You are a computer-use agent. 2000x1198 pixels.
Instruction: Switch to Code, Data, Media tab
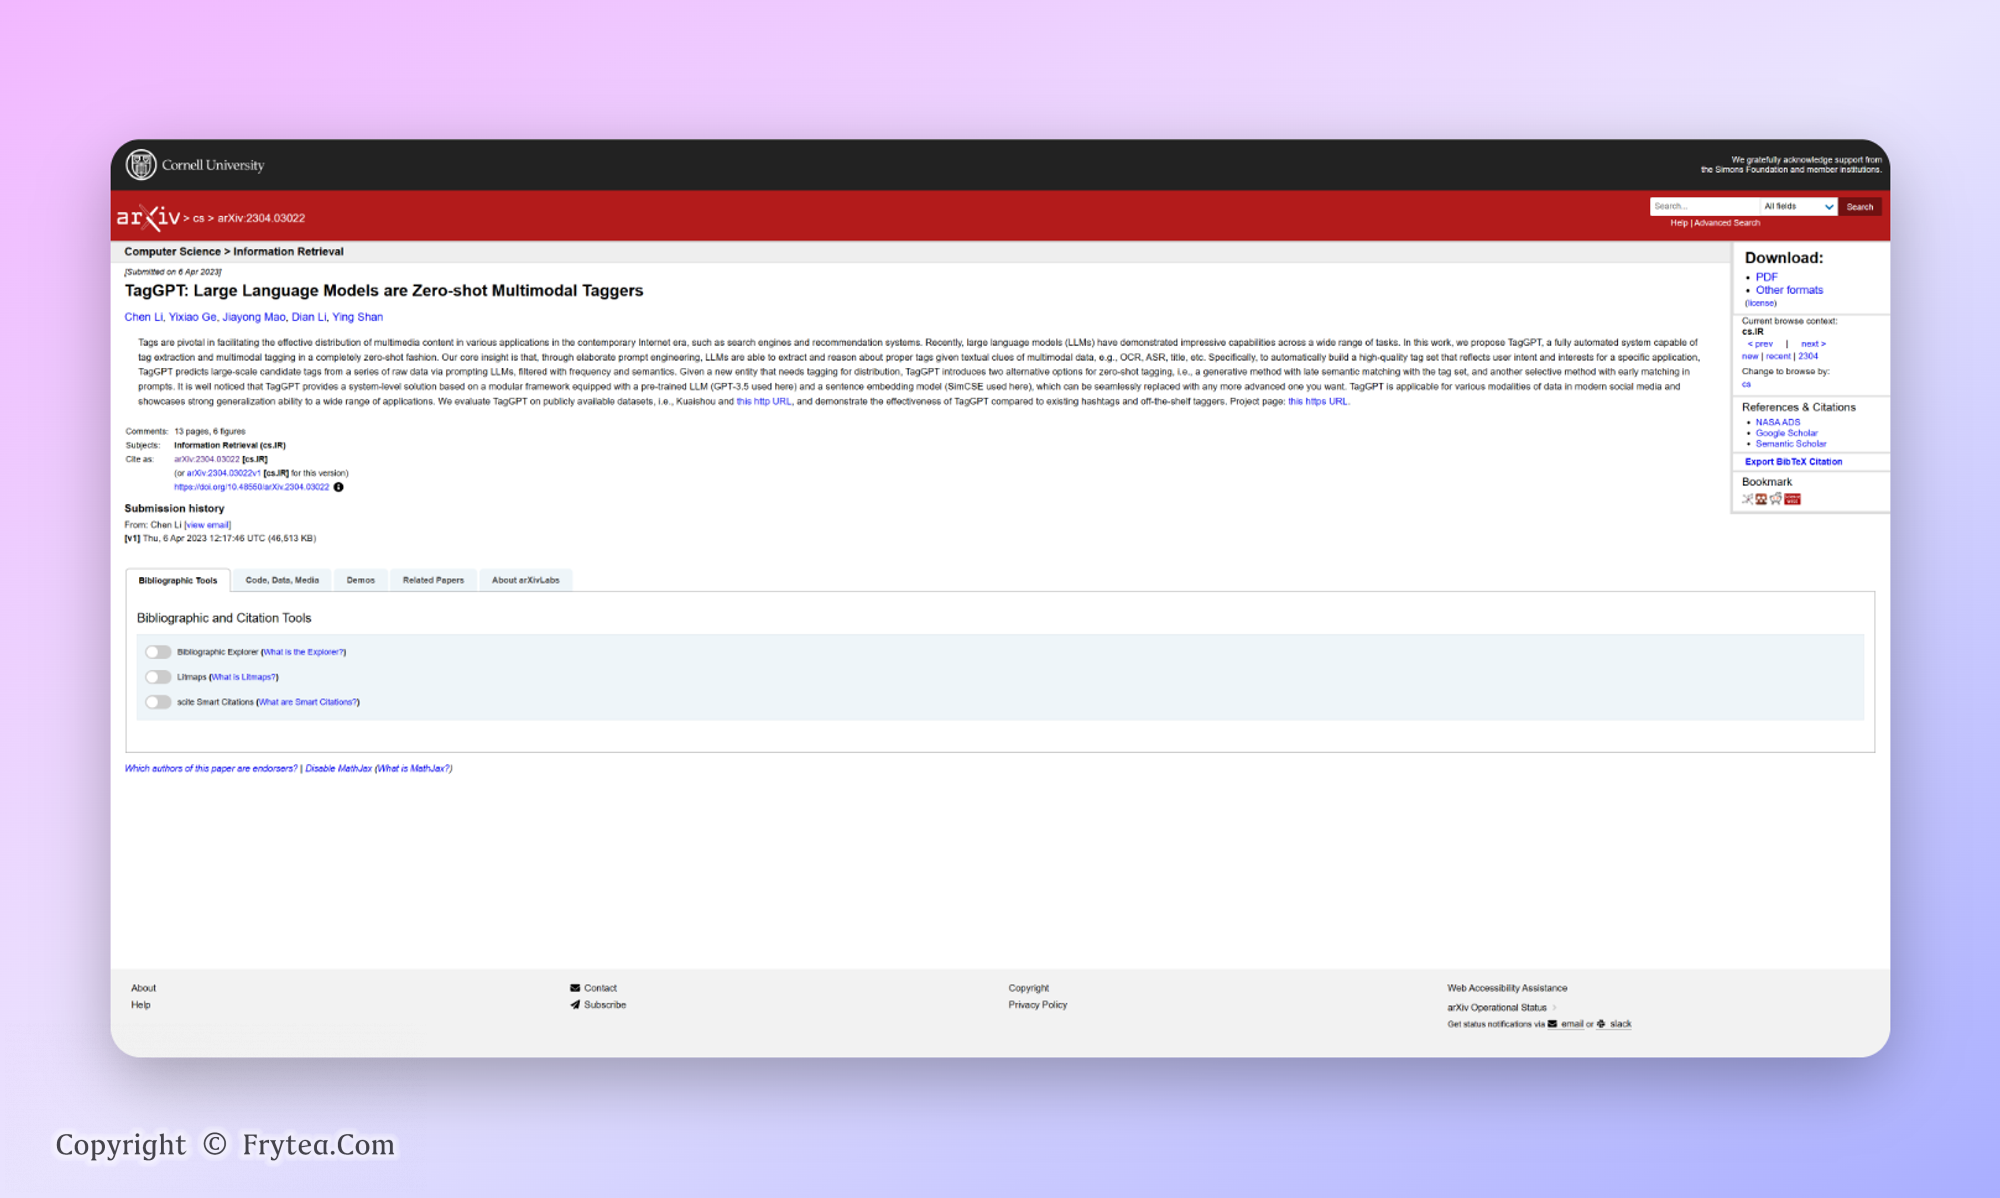tap(282, 580)
